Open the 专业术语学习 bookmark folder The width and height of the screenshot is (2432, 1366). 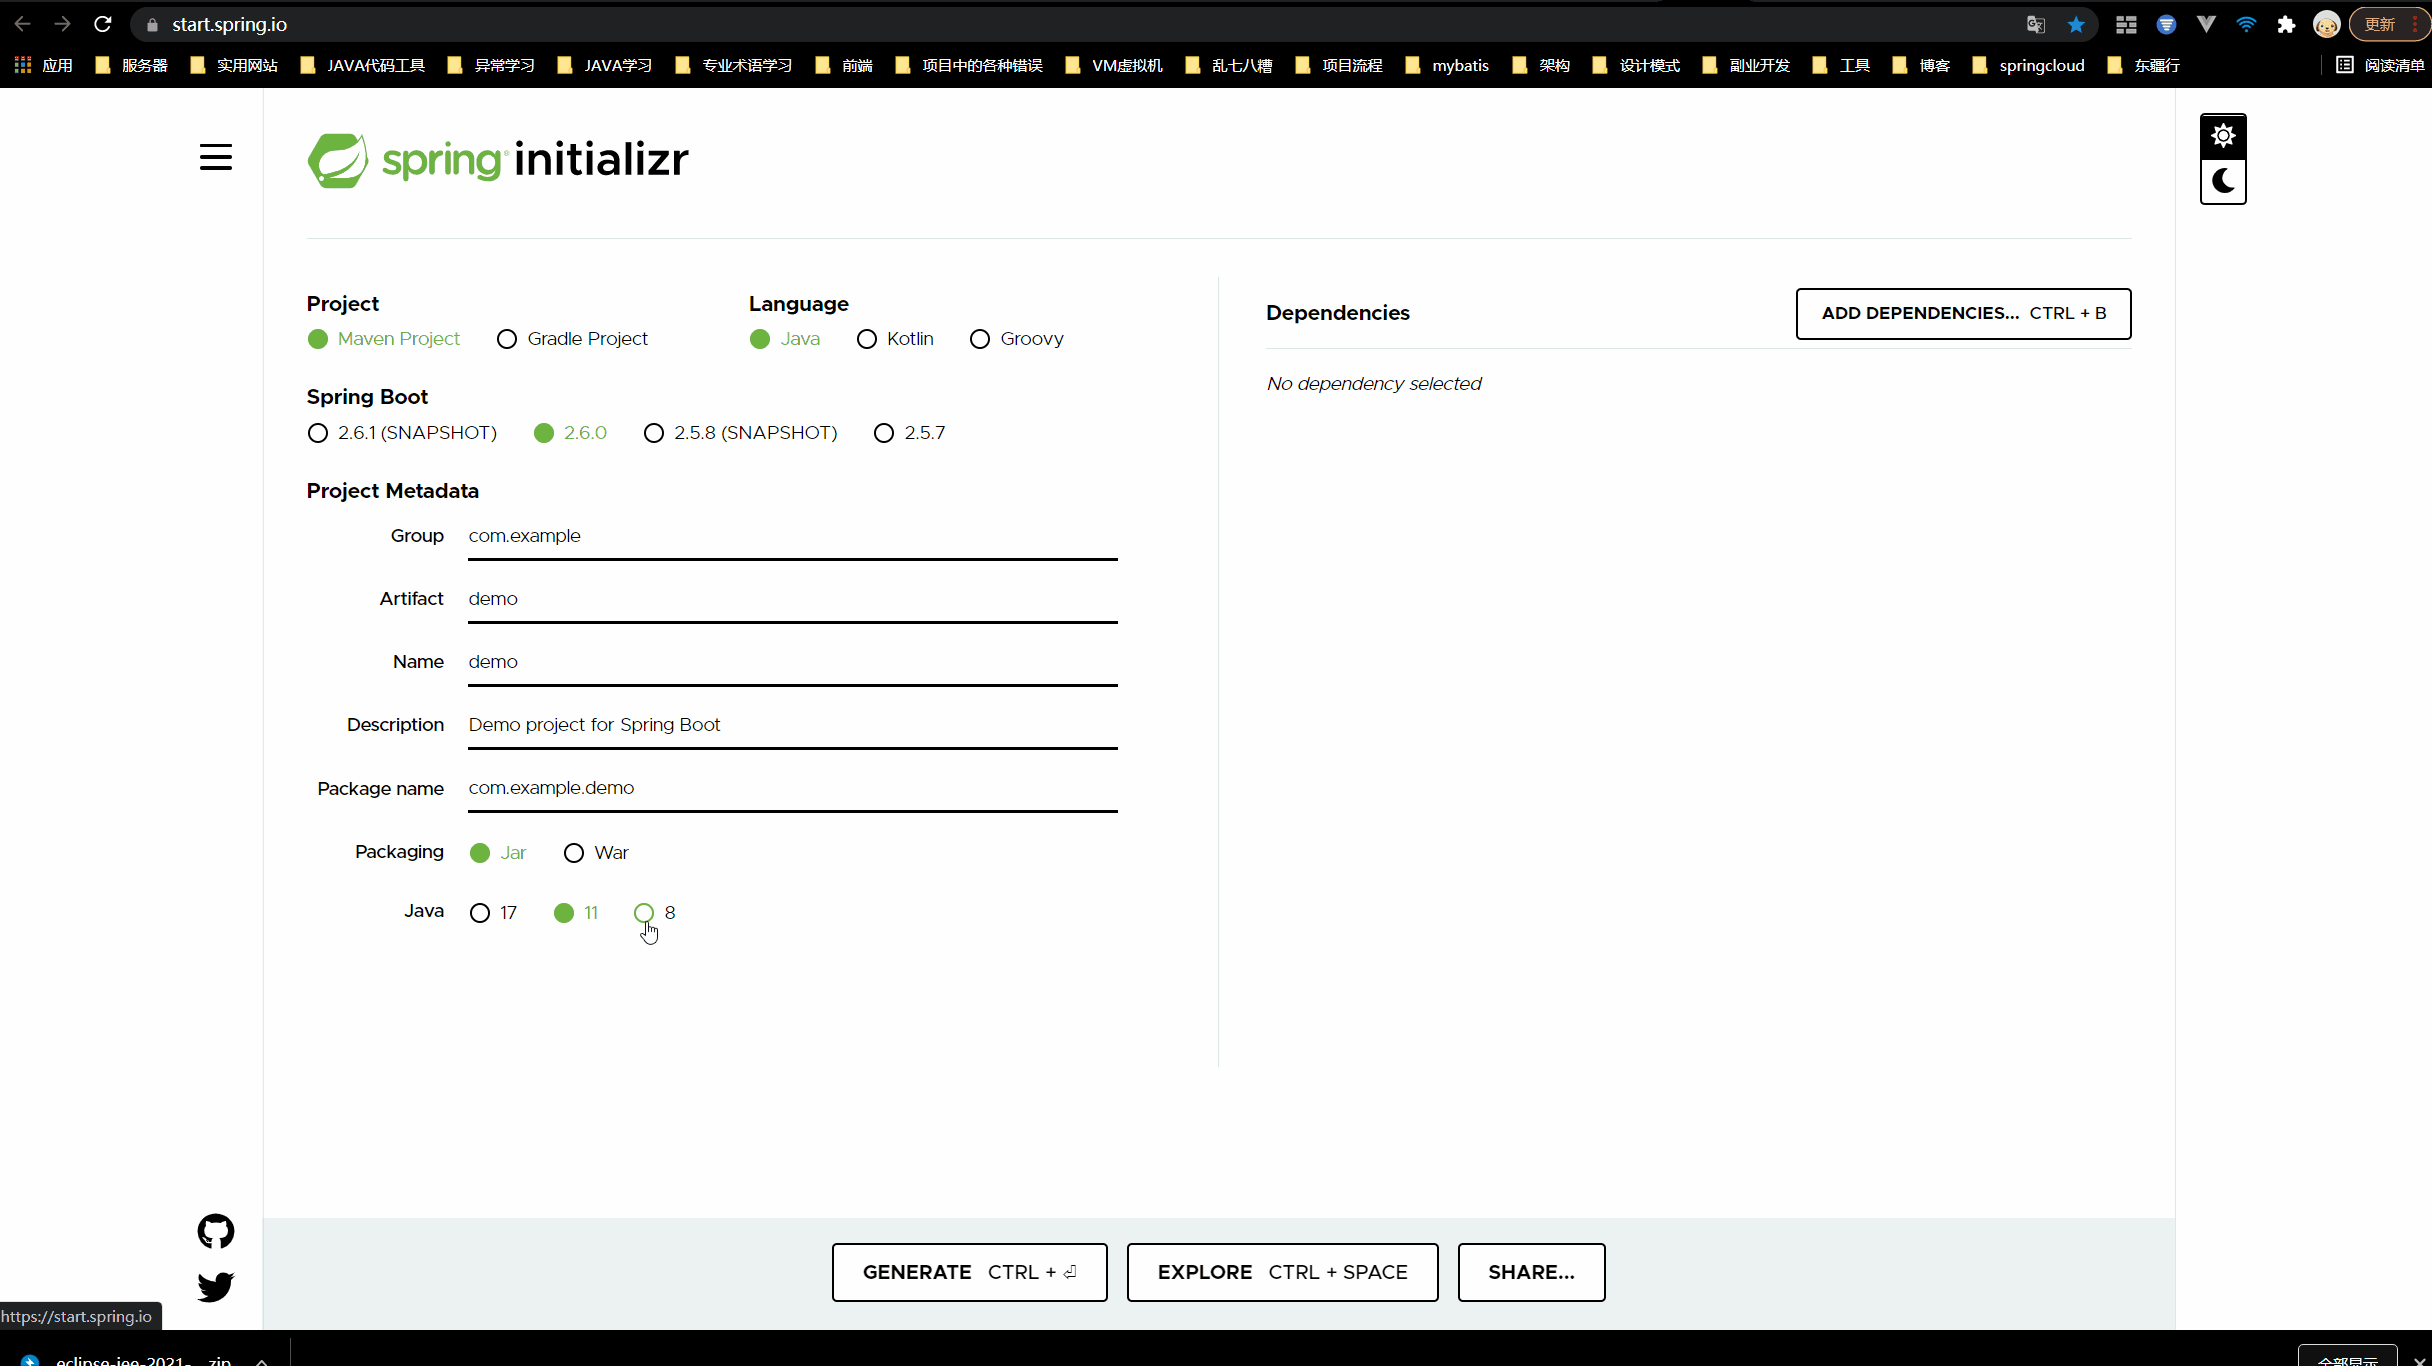(x=733, y=65)
